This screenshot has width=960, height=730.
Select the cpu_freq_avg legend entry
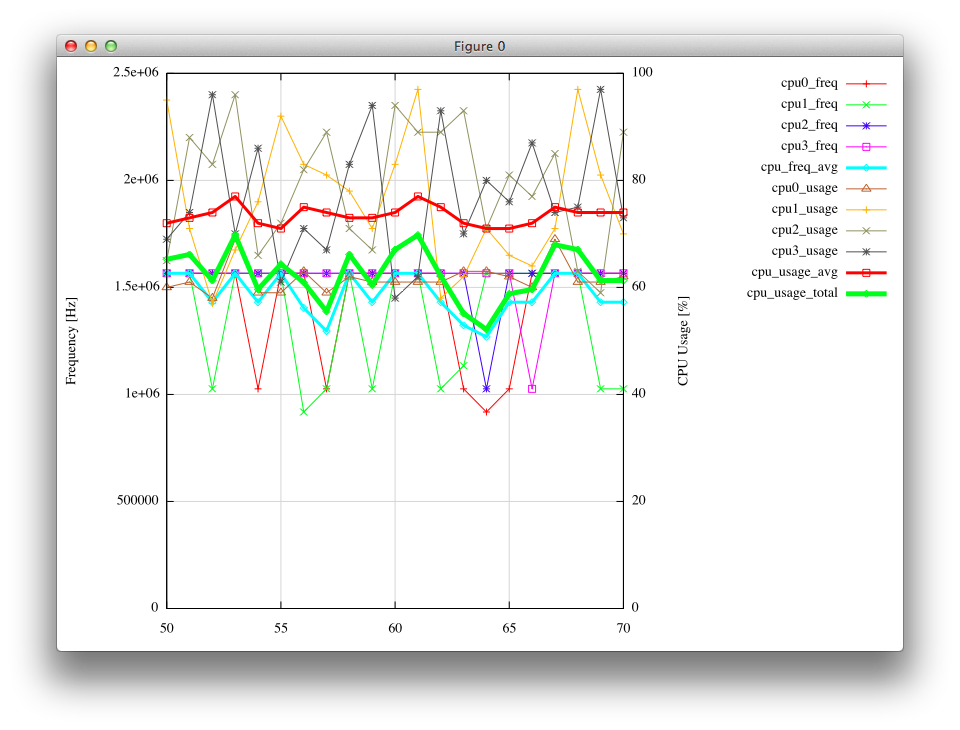(823, 167)
